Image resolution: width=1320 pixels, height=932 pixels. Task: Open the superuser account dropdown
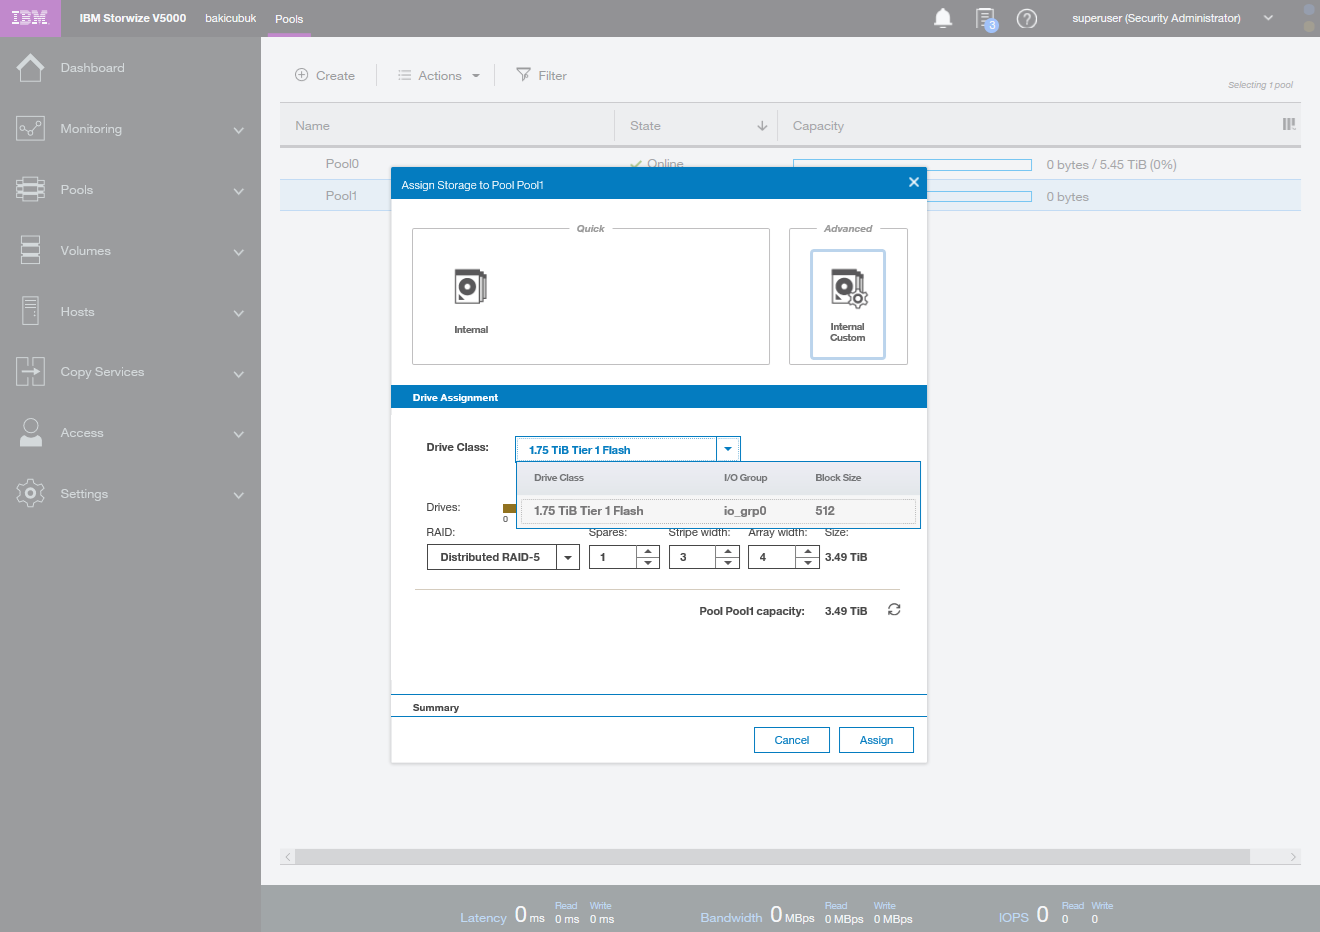pos(1268,18)
